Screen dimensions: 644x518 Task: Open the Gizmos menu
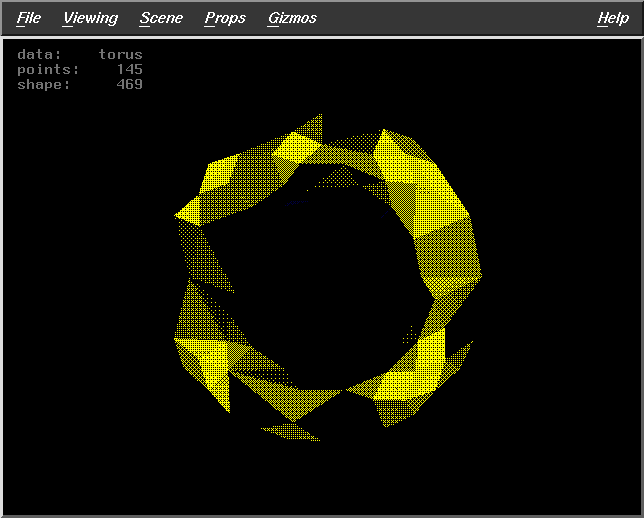coord(292,18)
